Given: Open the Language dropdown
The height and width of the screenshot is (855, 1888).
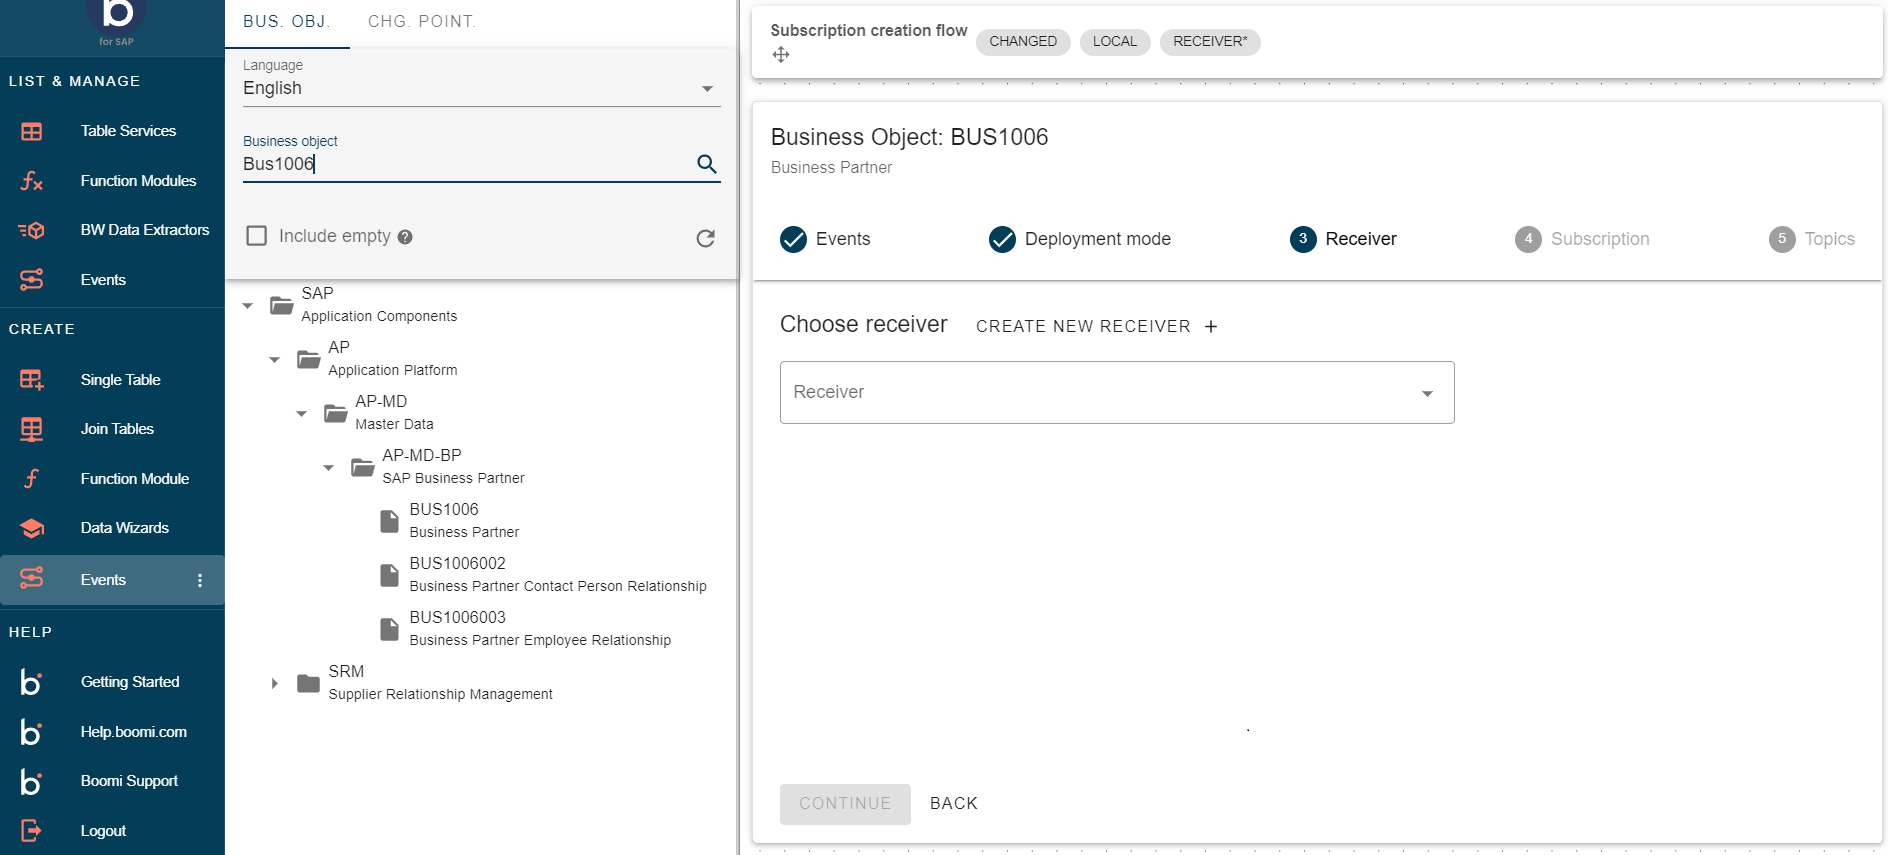Looking at the screenshot, I should pyautogui.click(x=480, y=88).
